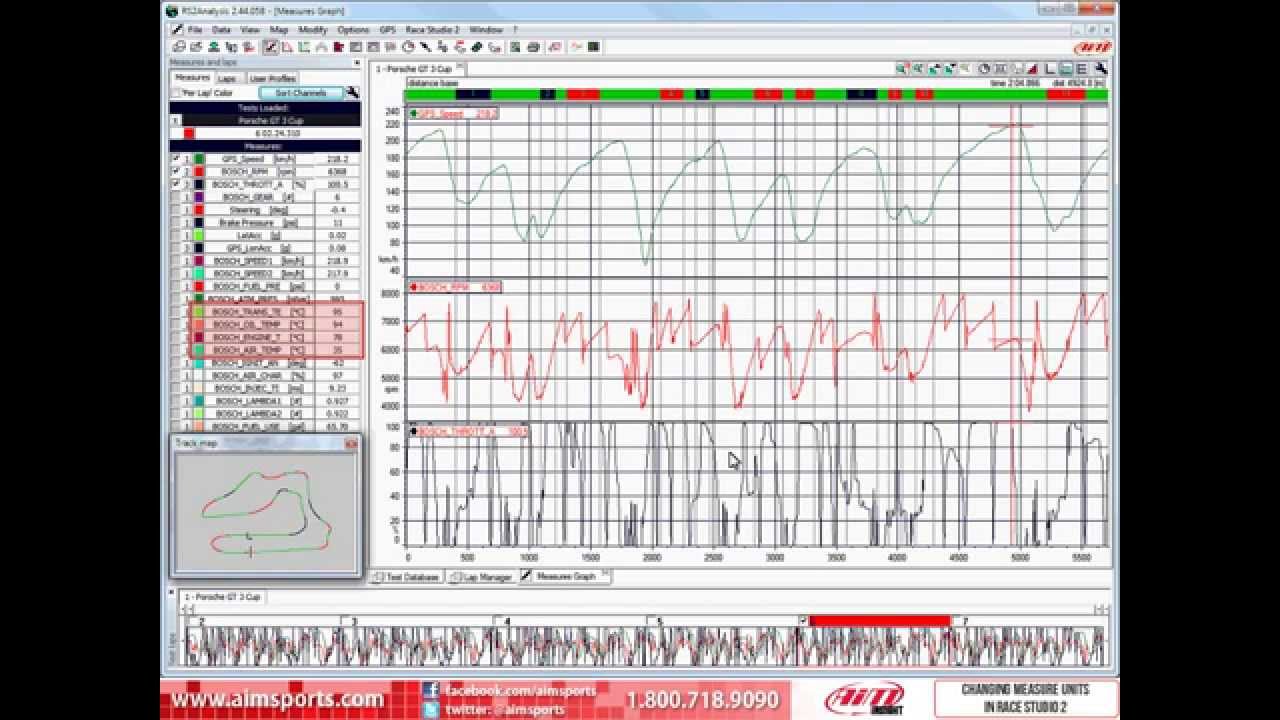Select the BOSCH_LAMBDA1 channel row
Image resolution: width=1280 pixels, height=720 pixels.
click(265, 401)
